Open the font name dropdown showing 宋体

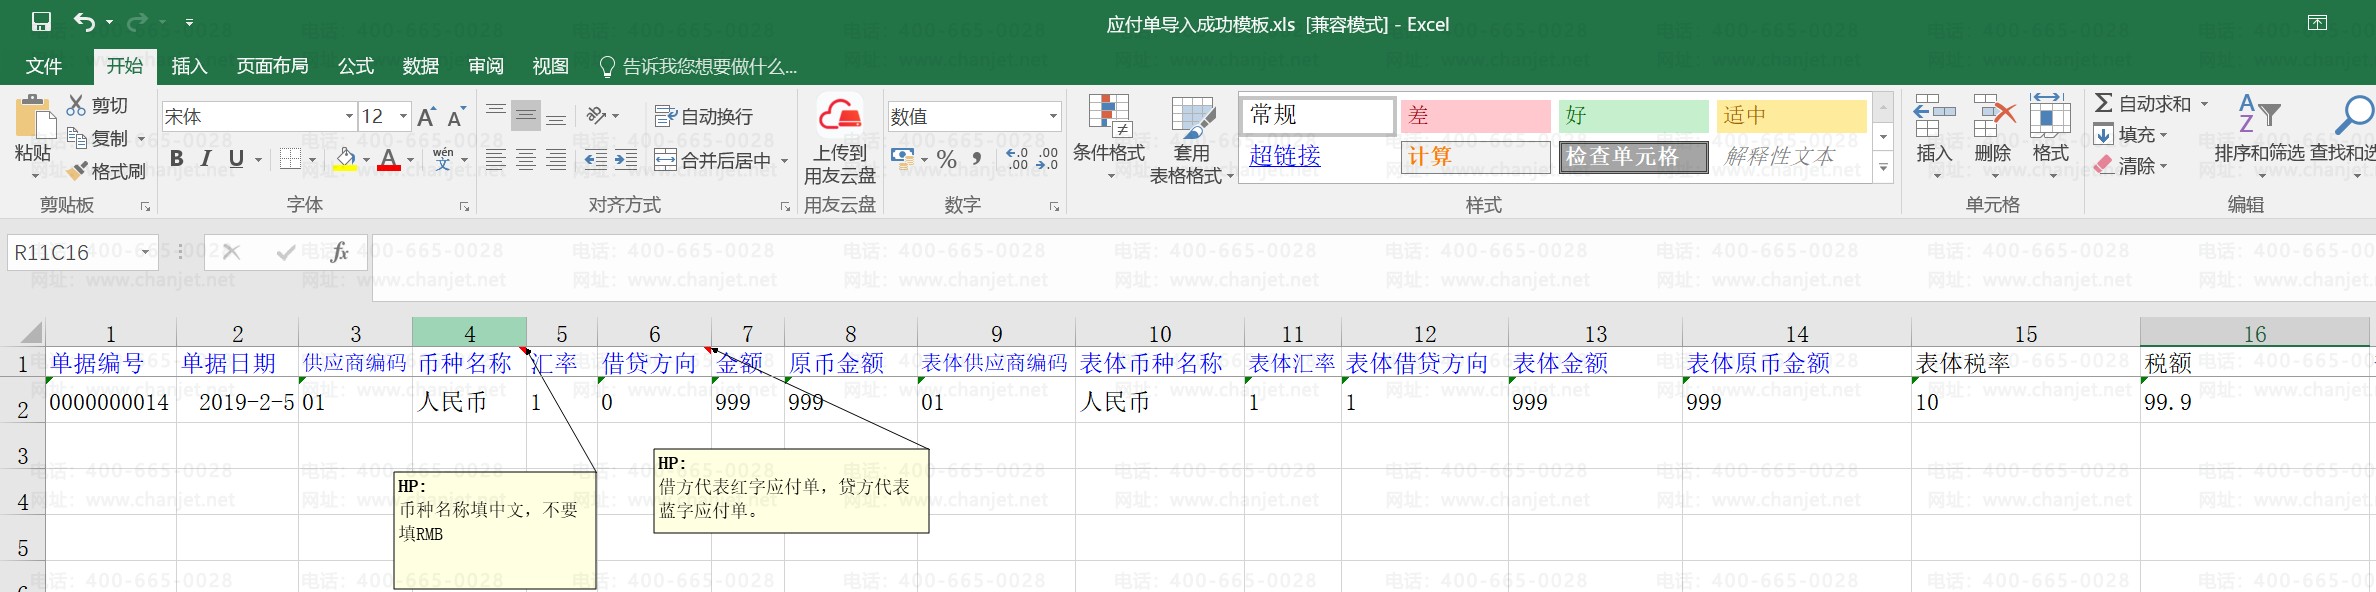tap(259, 117)
